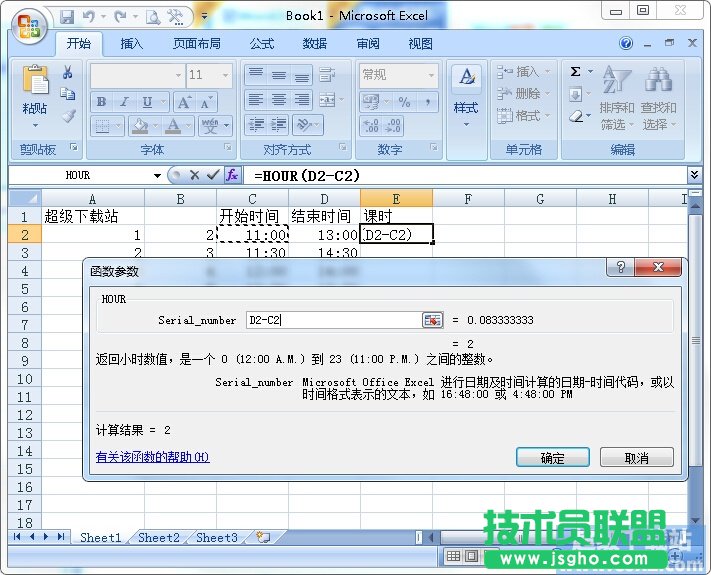The width and height of the screenshot is (711, 575).
Task: Expand the font size dropdown
Action: click(x=226, y=75)
